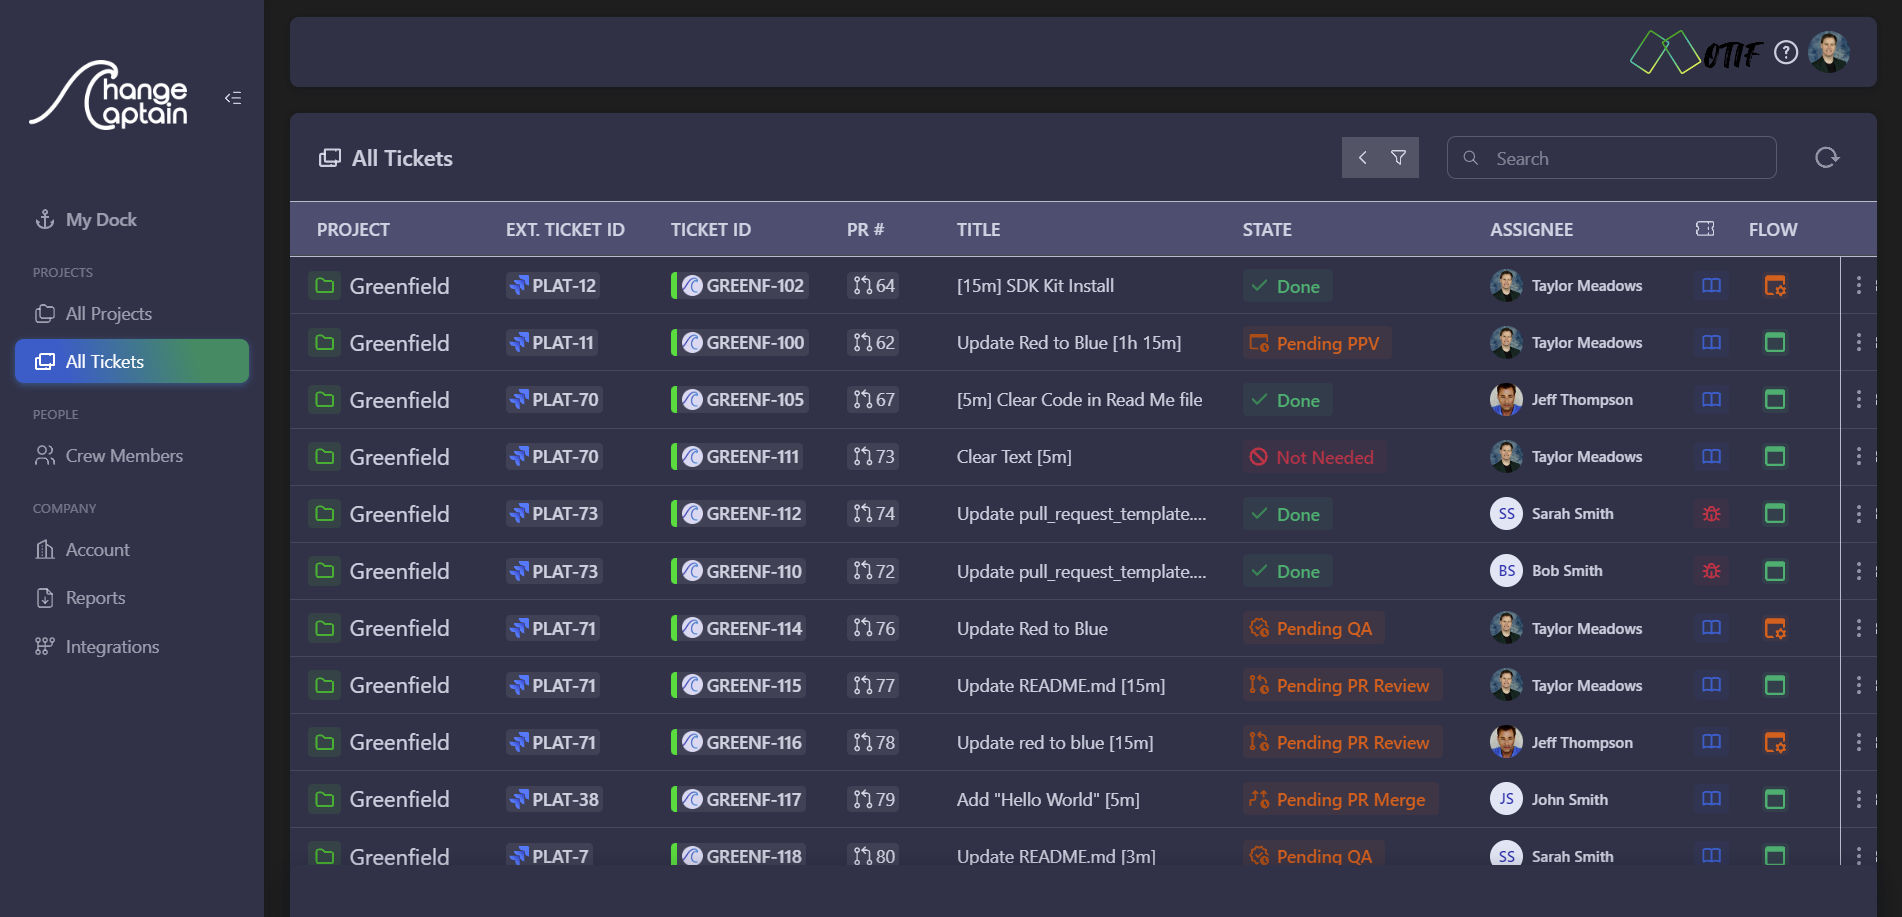
Task: Collapse the filter panel with the chevron
Action: (1362, 158)
